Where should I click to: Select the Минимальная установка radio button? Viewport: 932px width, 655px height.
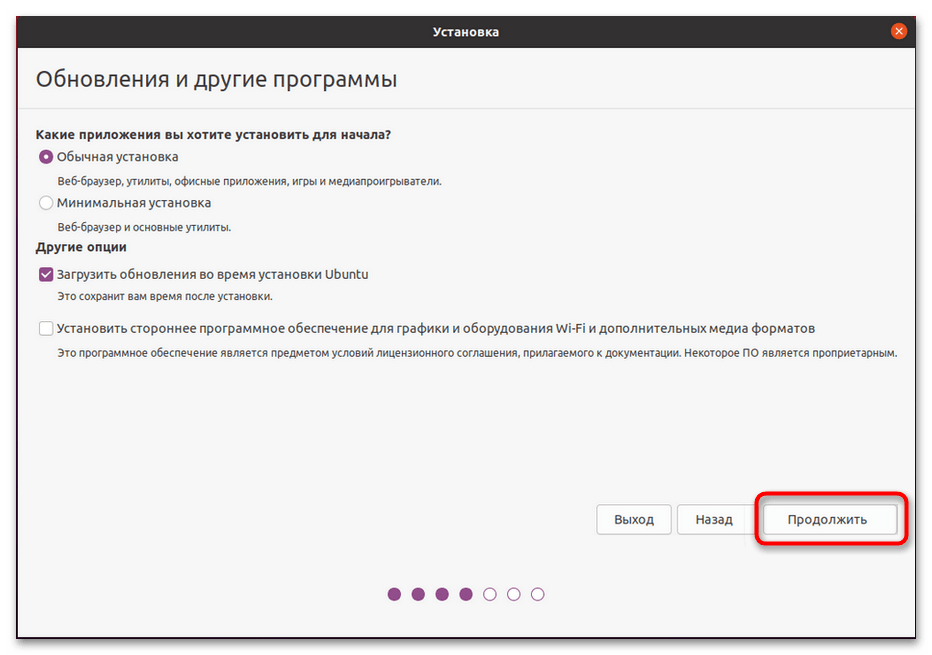[46, 203]
